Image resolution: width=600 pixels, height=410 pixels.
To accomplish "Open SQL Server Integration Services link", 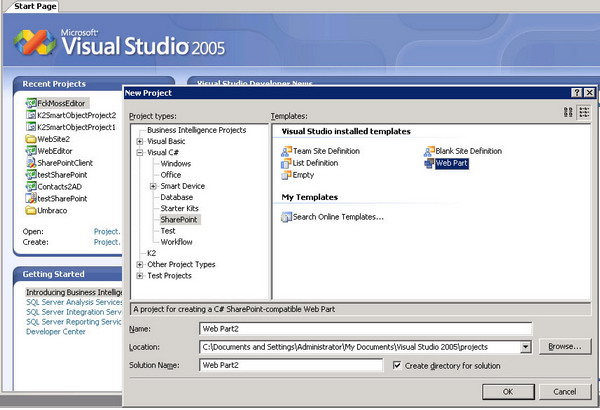I will point(74,312).
